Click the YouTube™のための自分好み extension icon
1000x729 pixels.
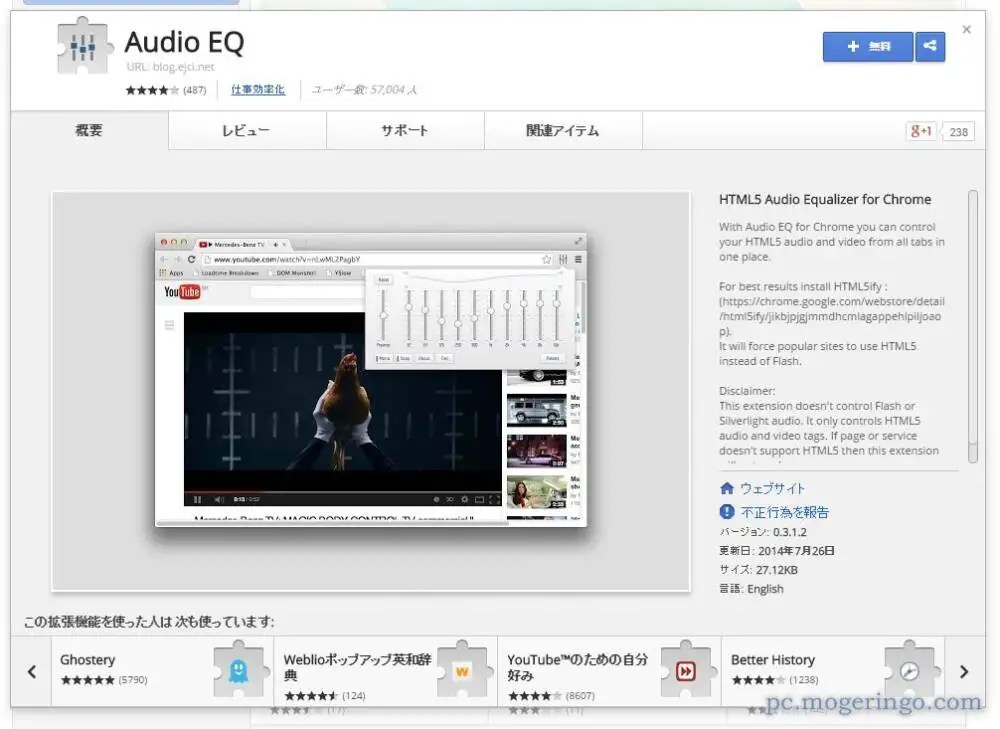[686, 671]
